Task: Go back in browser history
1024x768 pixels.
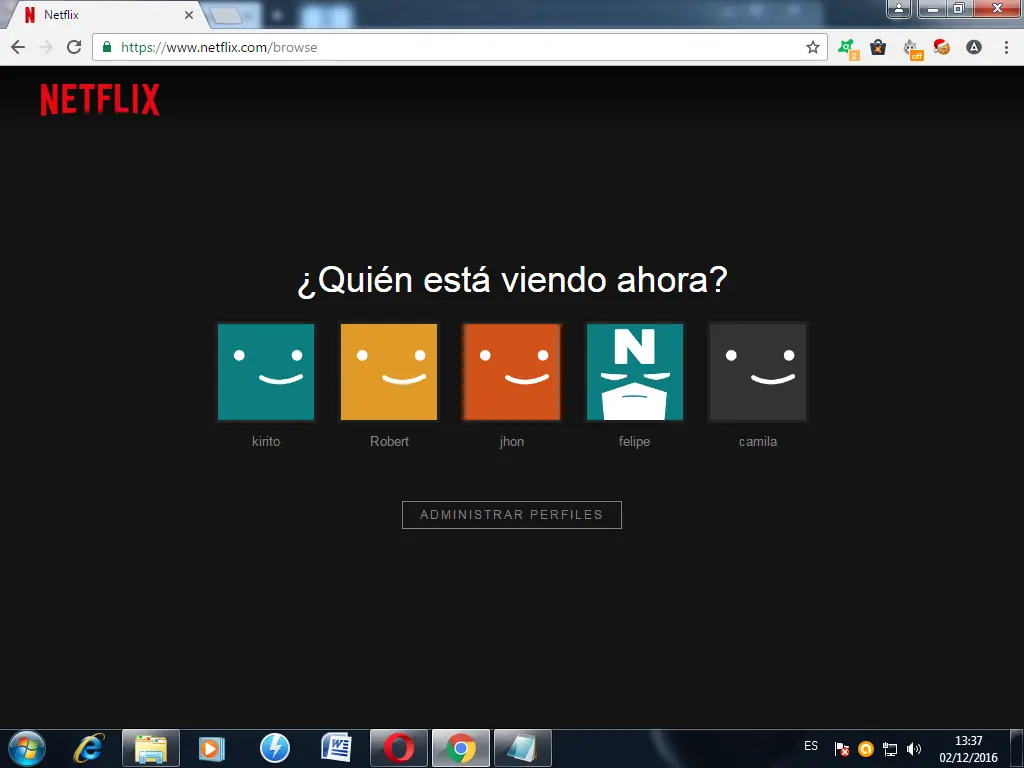Action: [18, 47]
